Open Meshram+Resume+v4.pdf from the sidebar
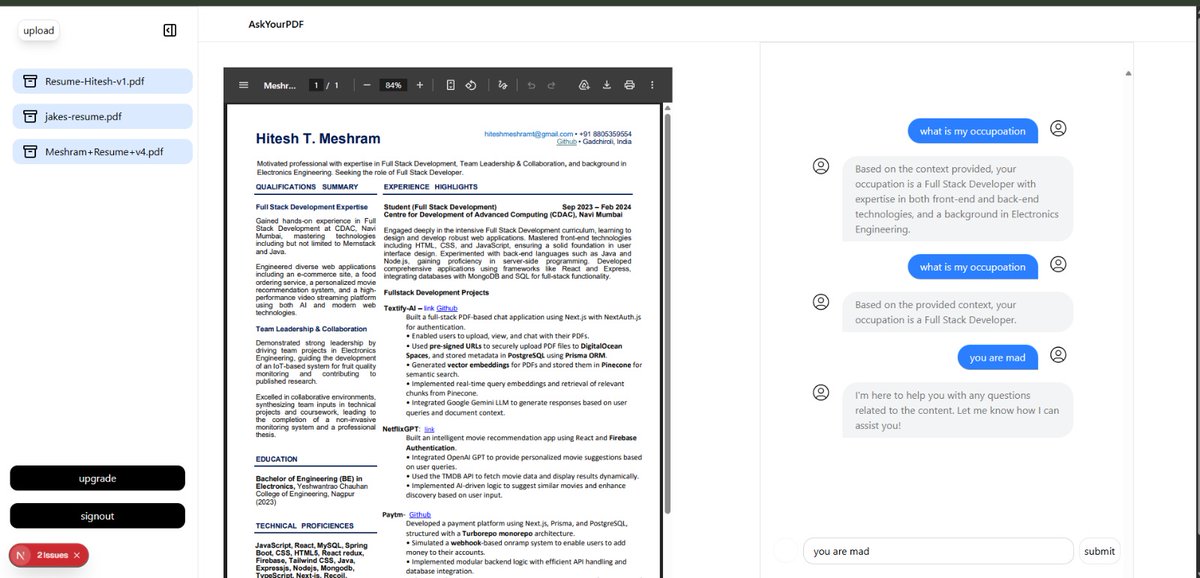1200x578 pixels. coord(102,152)
